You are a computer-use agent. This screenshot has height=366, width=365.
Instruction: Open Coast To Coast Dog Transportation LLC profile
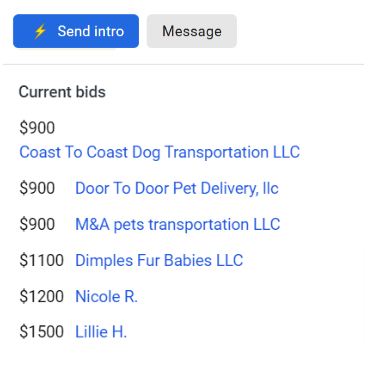tap(159, 152)
